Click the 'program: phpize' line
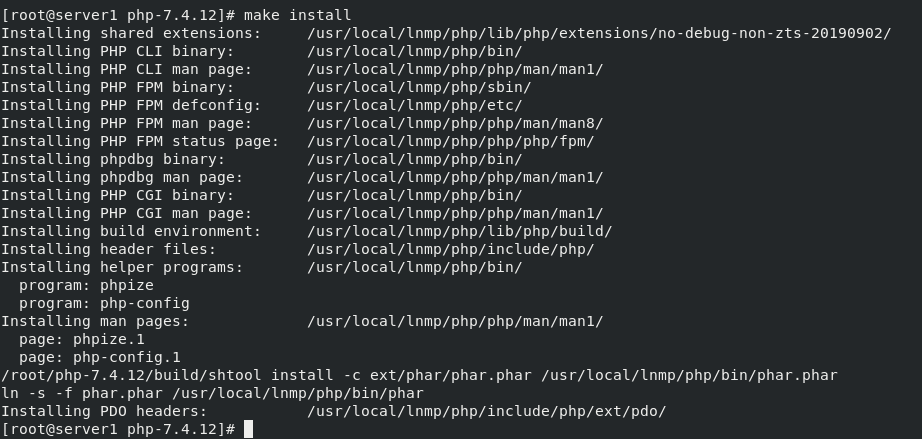Viewport: 922px width, 439px height. pyautogui.click(x=86, y=285)
